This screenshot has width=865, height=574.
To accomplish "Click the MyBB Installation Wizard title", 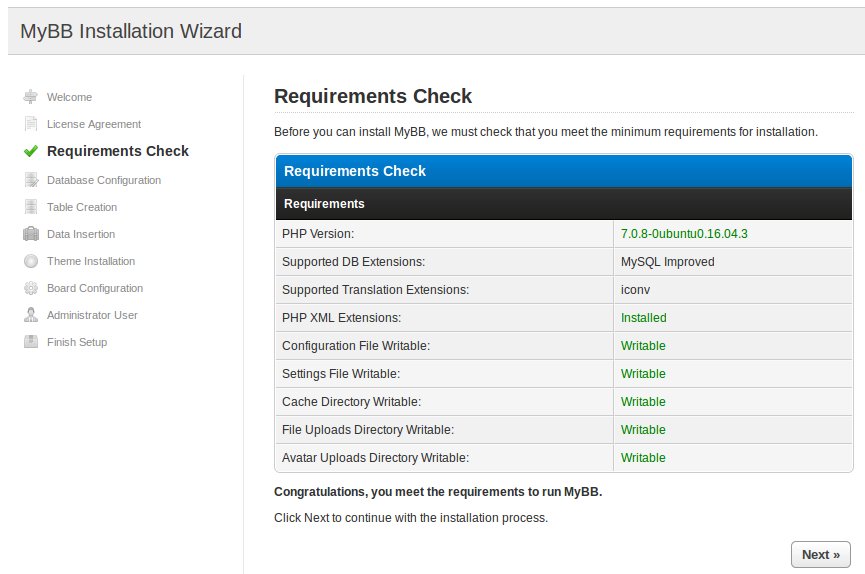I will 131,31.
